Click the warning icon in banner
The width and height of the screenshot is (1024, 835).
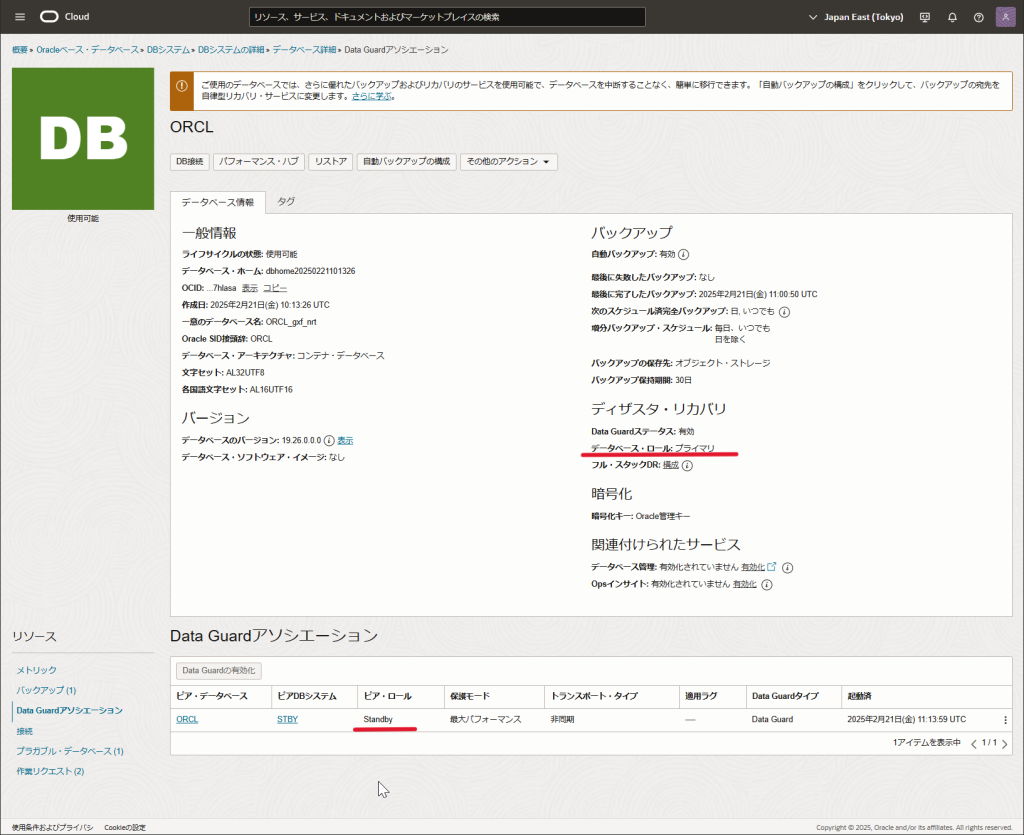coord(182,86)
